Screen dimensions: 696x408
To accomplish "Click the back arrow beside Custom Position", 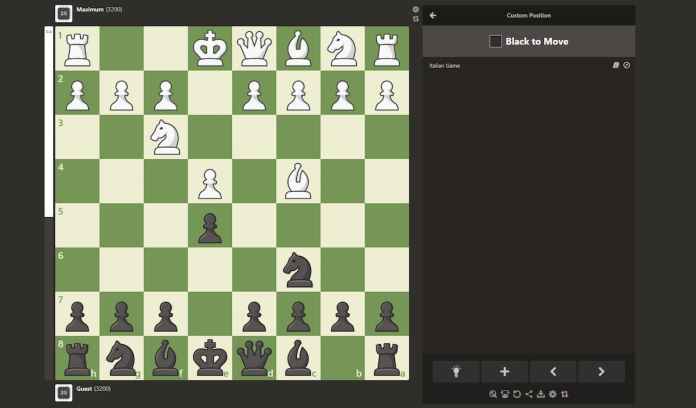I will pos(433,15).
